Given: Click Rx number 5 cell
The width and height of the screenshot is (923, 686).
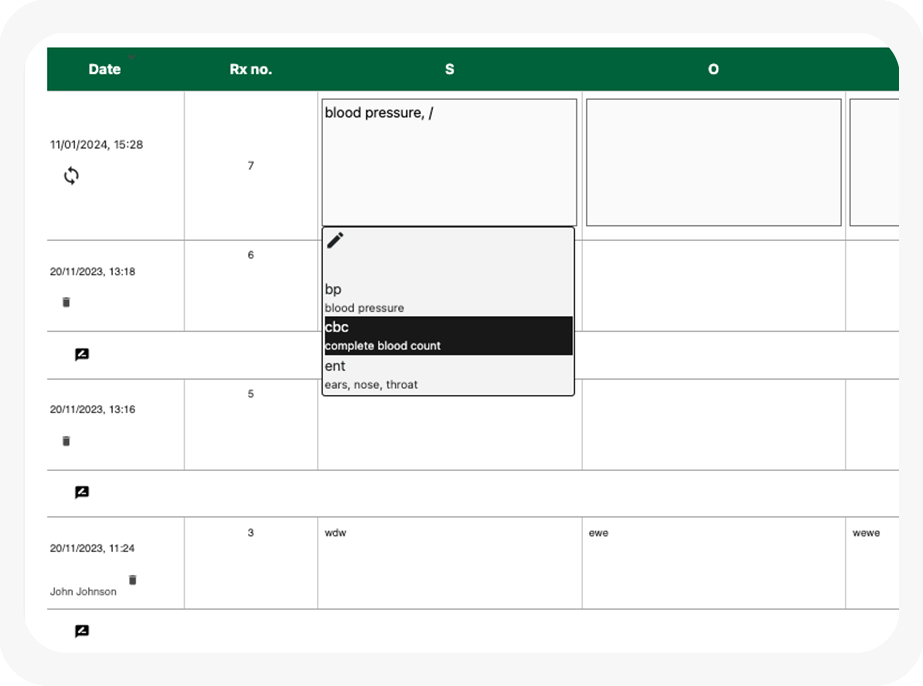Looking at the screenshot, I should point(251,425).
